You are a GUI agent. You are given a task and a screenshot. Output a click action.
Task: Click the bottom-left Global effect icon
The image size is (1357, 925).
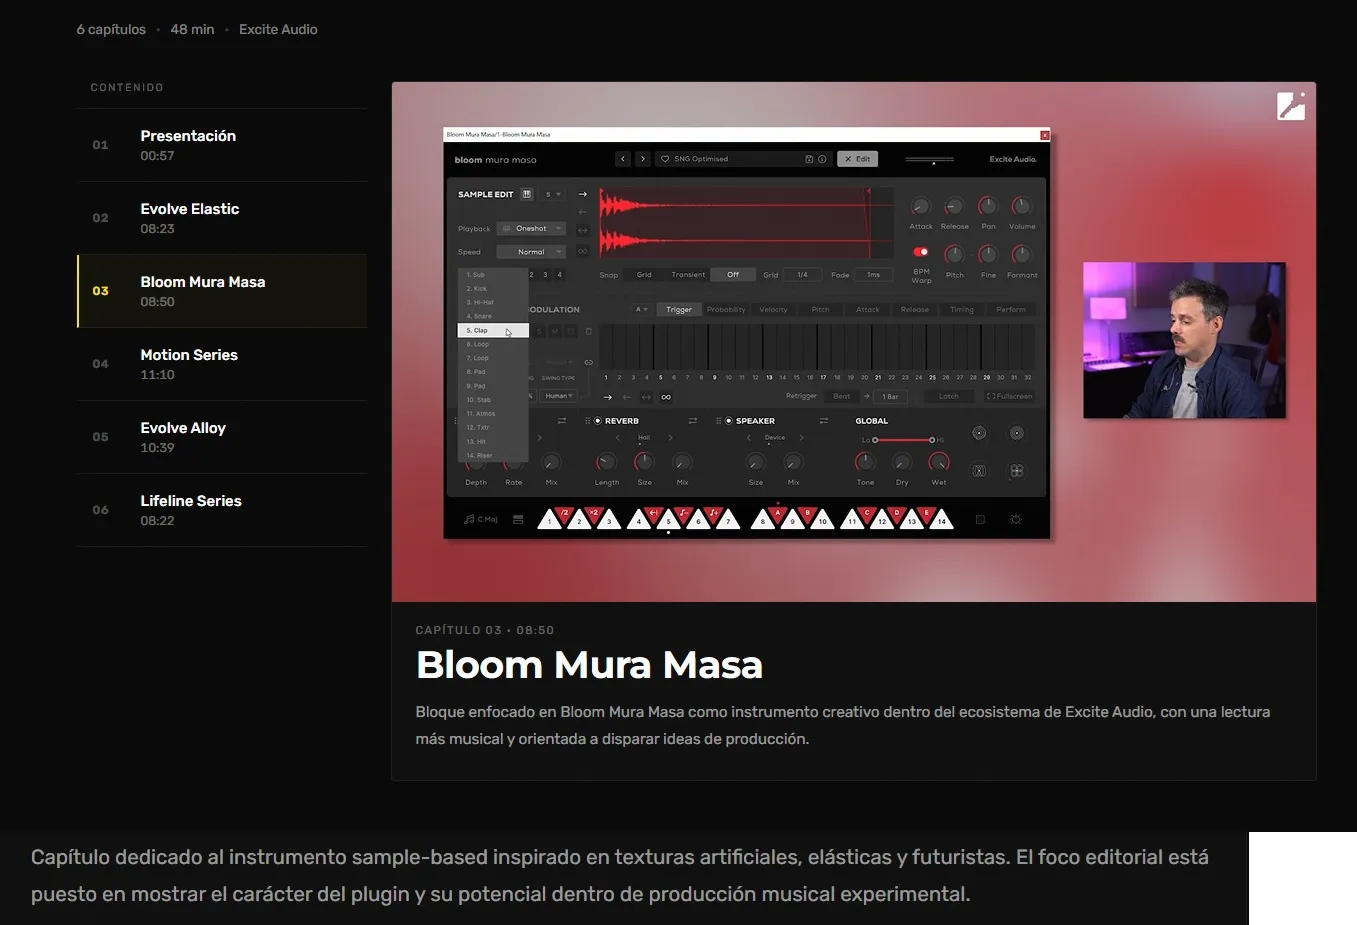pos(979,471)
